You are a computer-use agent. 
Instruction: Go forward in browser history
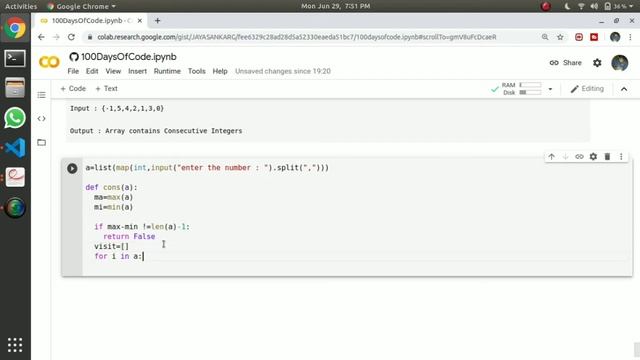pyautogui.click(x=56, y=37)
